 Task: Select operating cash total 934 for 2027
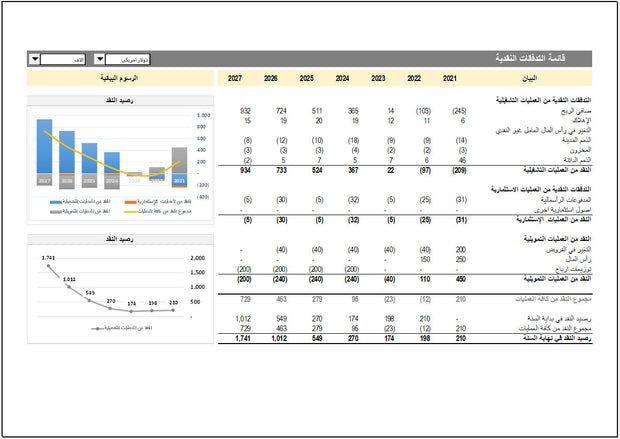245,170
